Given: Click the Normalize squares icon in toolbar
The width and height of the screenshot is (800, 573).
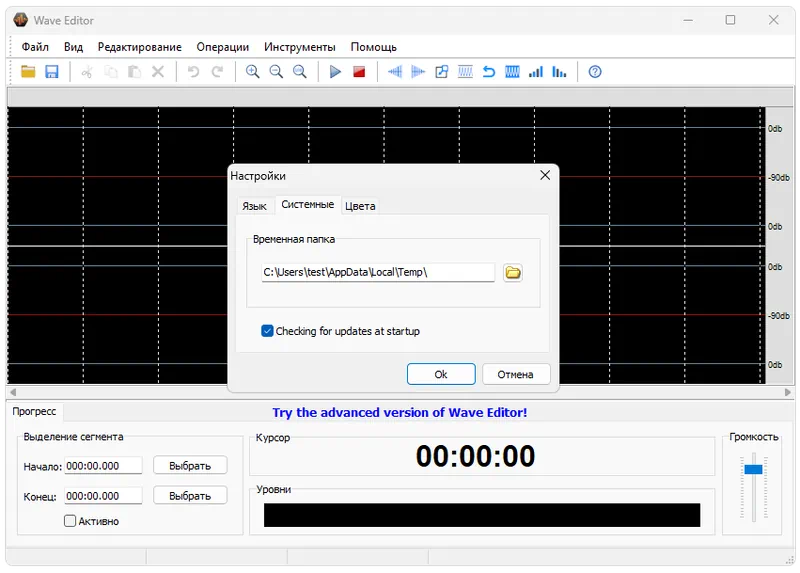Looking at the screenshot, I should coord(442,72).
